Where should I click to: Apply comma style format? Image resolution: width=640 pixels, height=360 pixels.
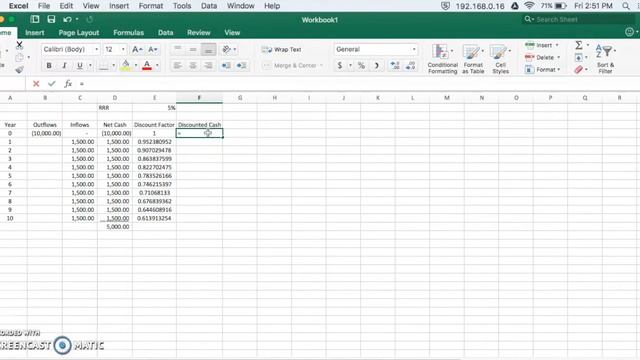(377, 65)
